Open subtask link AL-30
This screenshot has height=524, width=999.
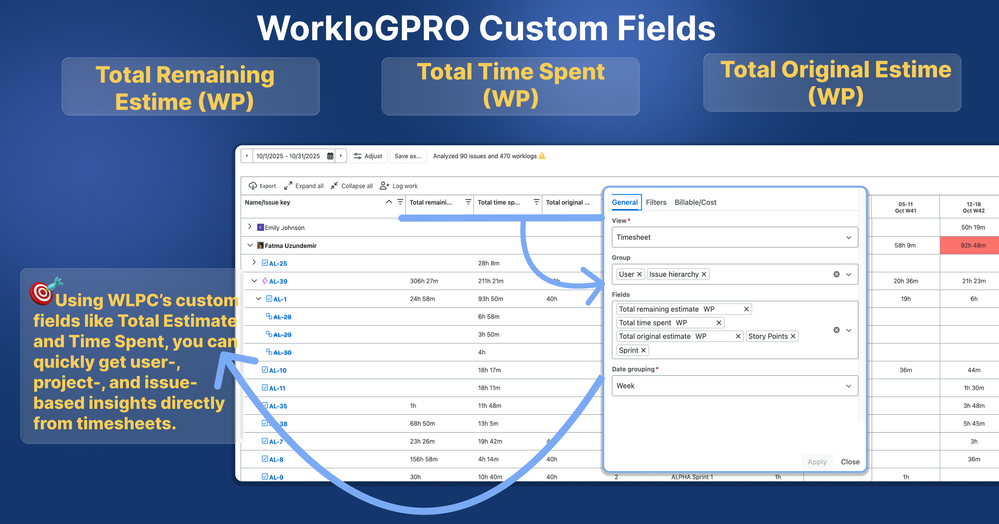[x=282, y=353]
